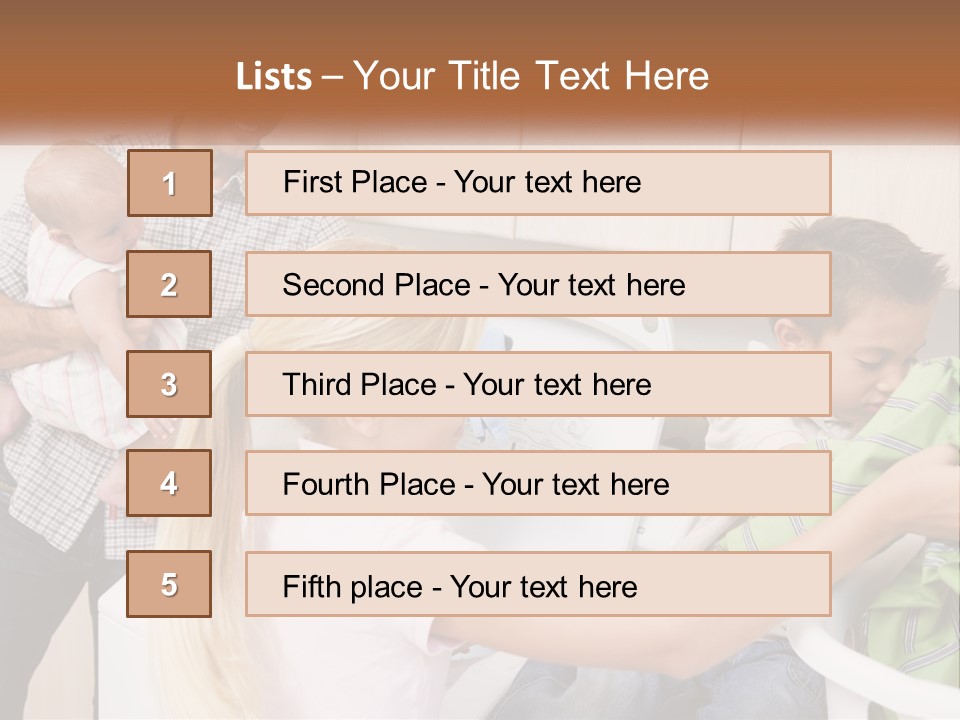This screenshot has width=960, height=720.
Task: Click the "Second Place" text box
Action: click(538, 284)
